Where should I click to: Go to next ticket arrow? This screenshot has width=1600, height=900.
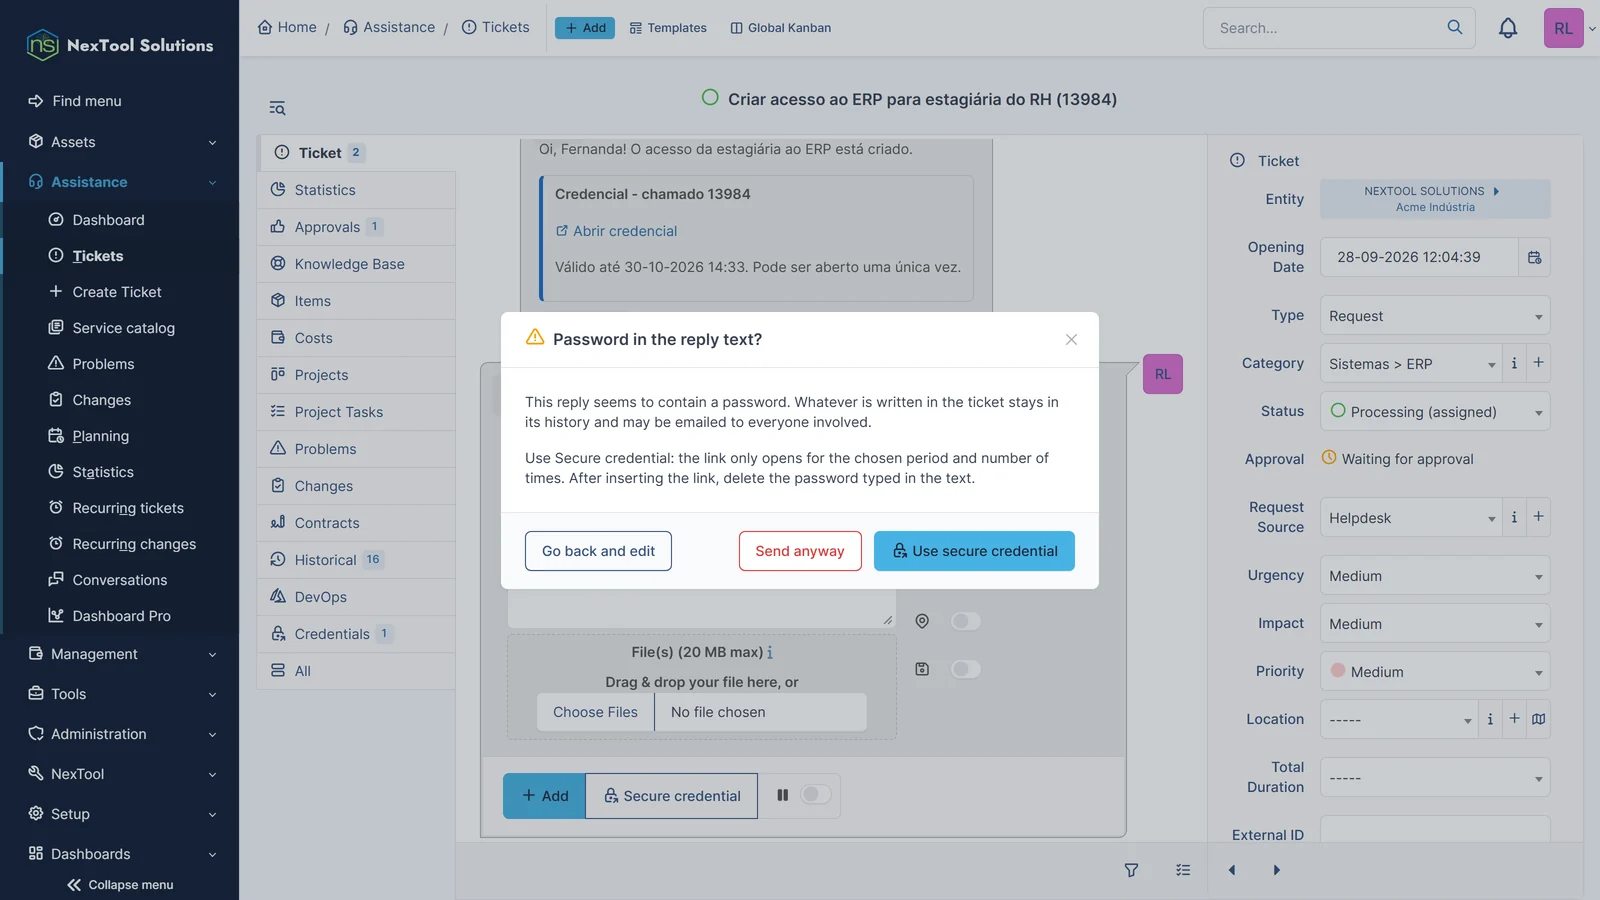pyautogui.click(x=1276, y=870)
